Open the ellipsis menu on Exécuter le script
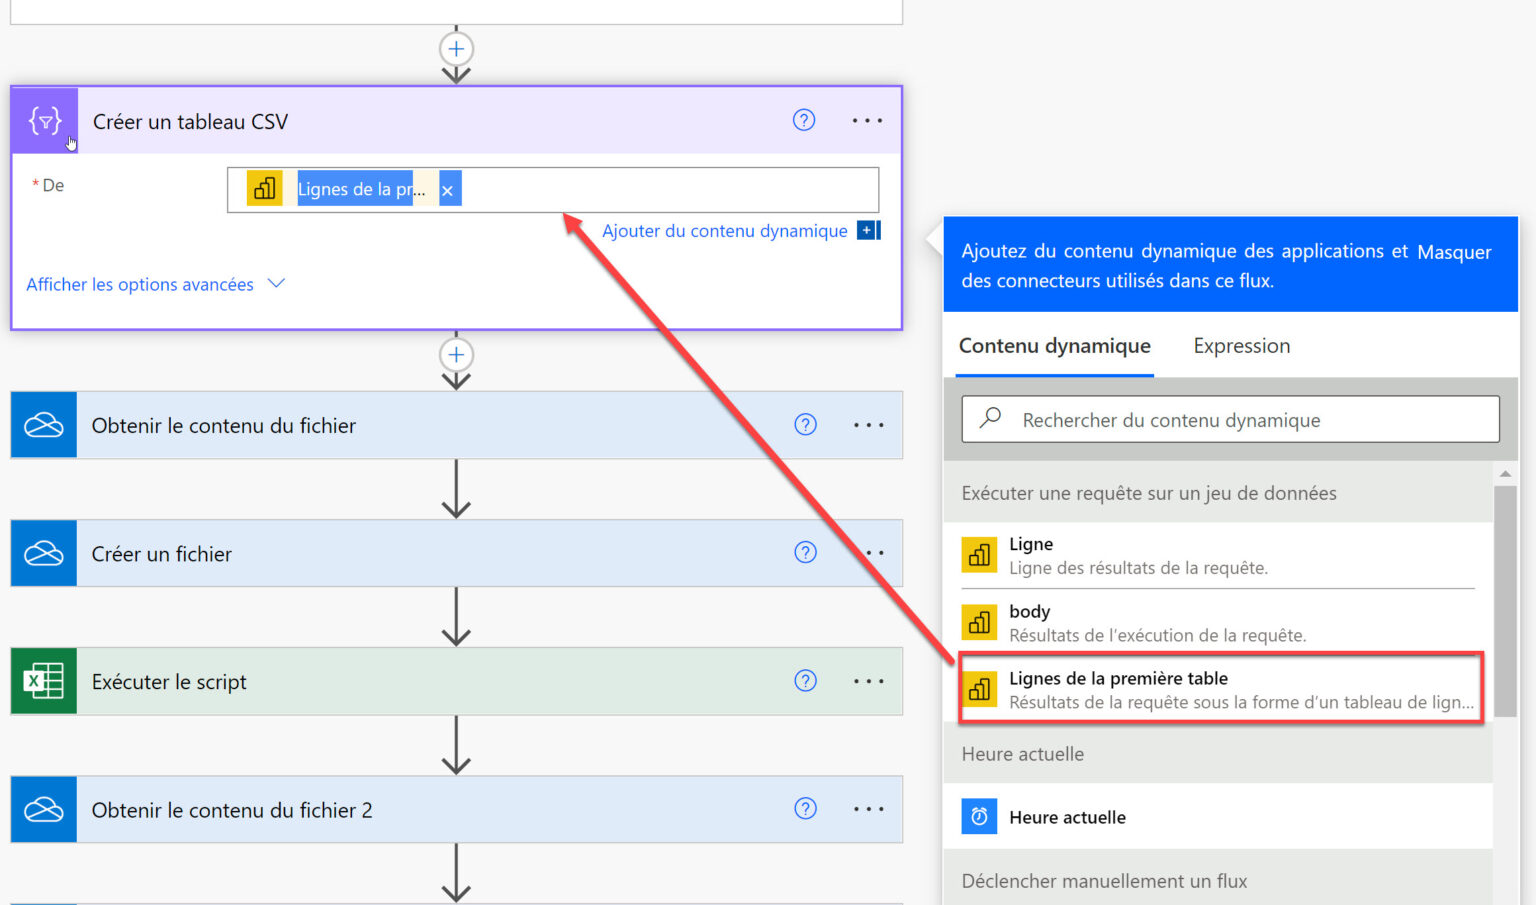The height and width of the screenshot is (905, 1536). point(868,681)
